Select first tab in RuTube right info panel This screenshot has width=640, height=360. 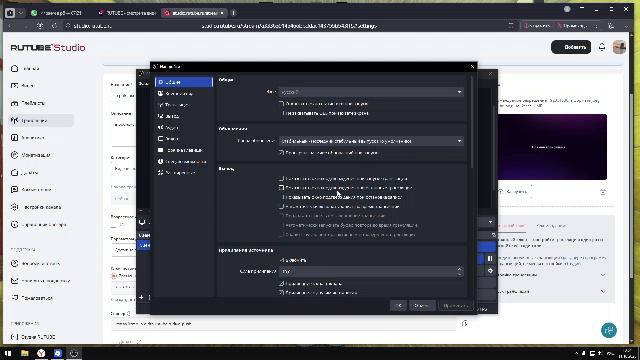coord(513,226)
